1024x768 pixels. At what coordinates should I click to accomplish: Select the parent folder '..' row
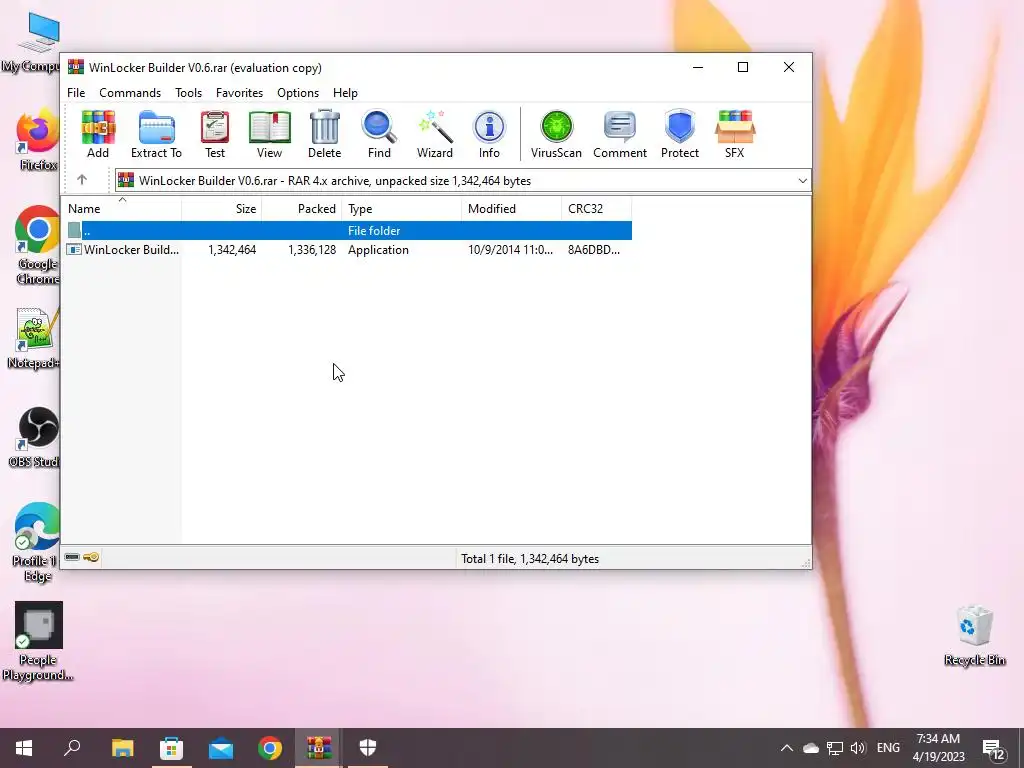coord(348,231)
